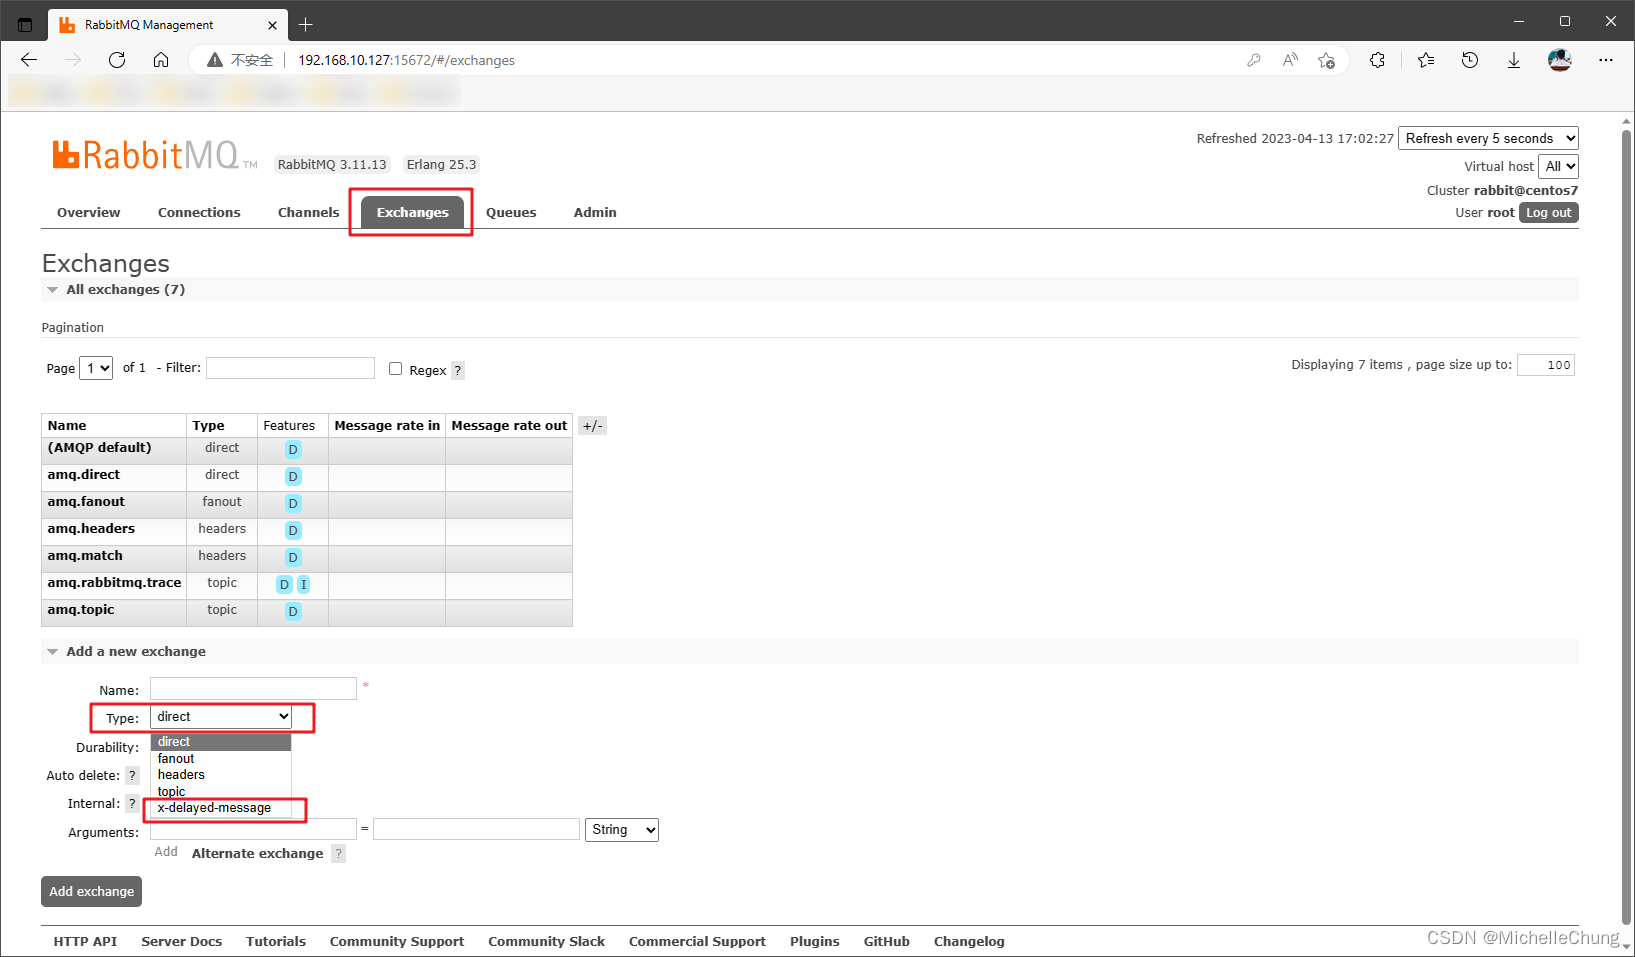Open the exchange Type dropdown

pyautogui.click(x=221, y=717)
